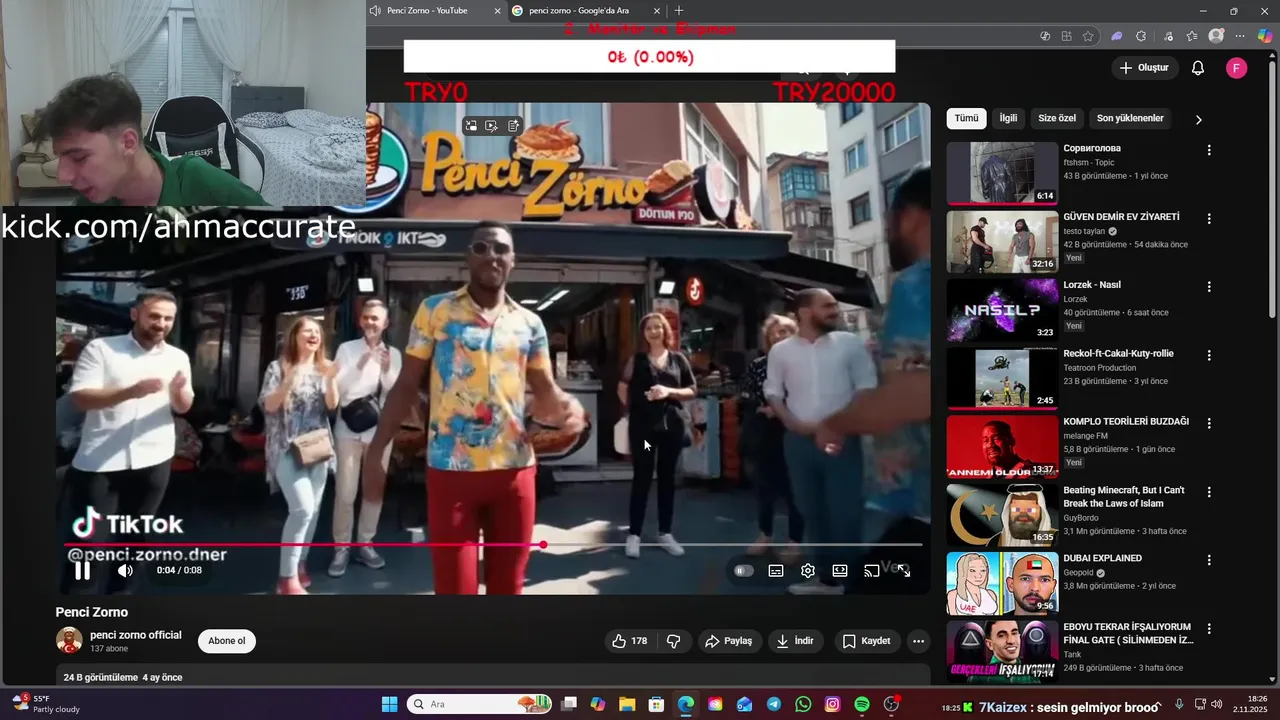
Task: Save video with Kaydet button
Action: click(x=866, y=641)
